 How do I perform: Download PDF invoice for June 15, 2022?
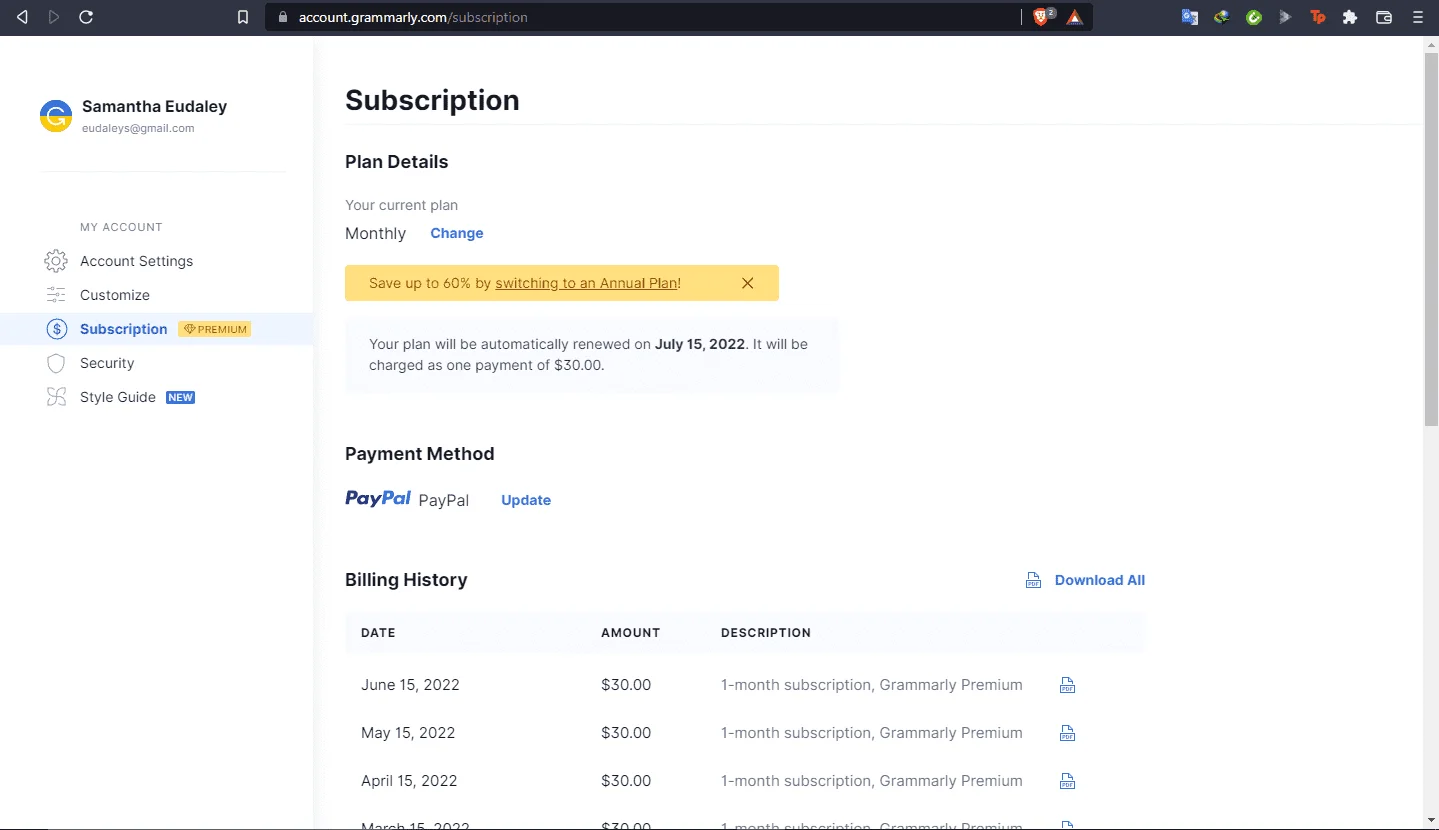[x=1067, y=685]
